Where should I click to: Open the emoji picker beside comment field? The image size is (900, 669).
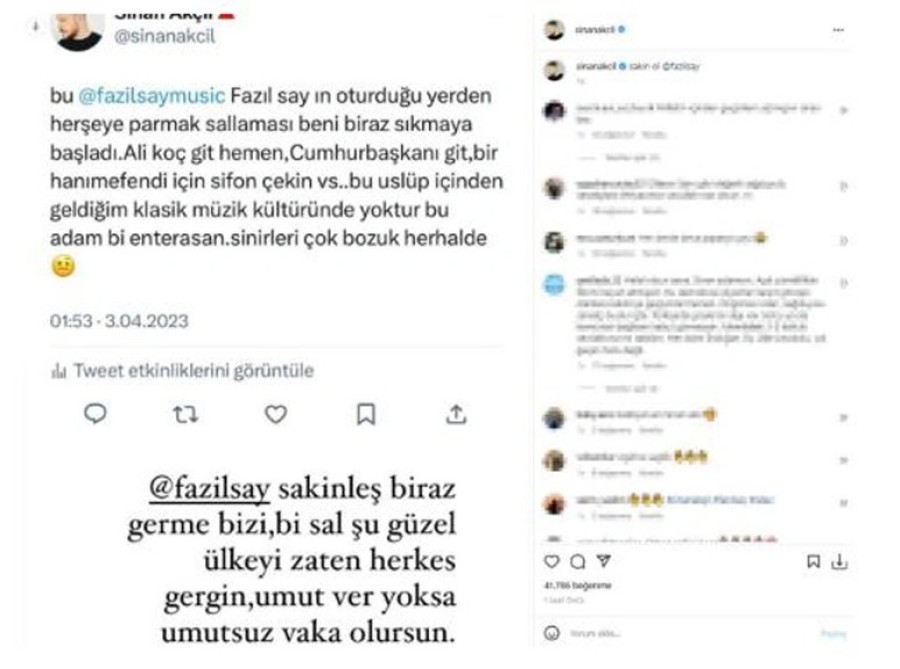coord(552,633)
